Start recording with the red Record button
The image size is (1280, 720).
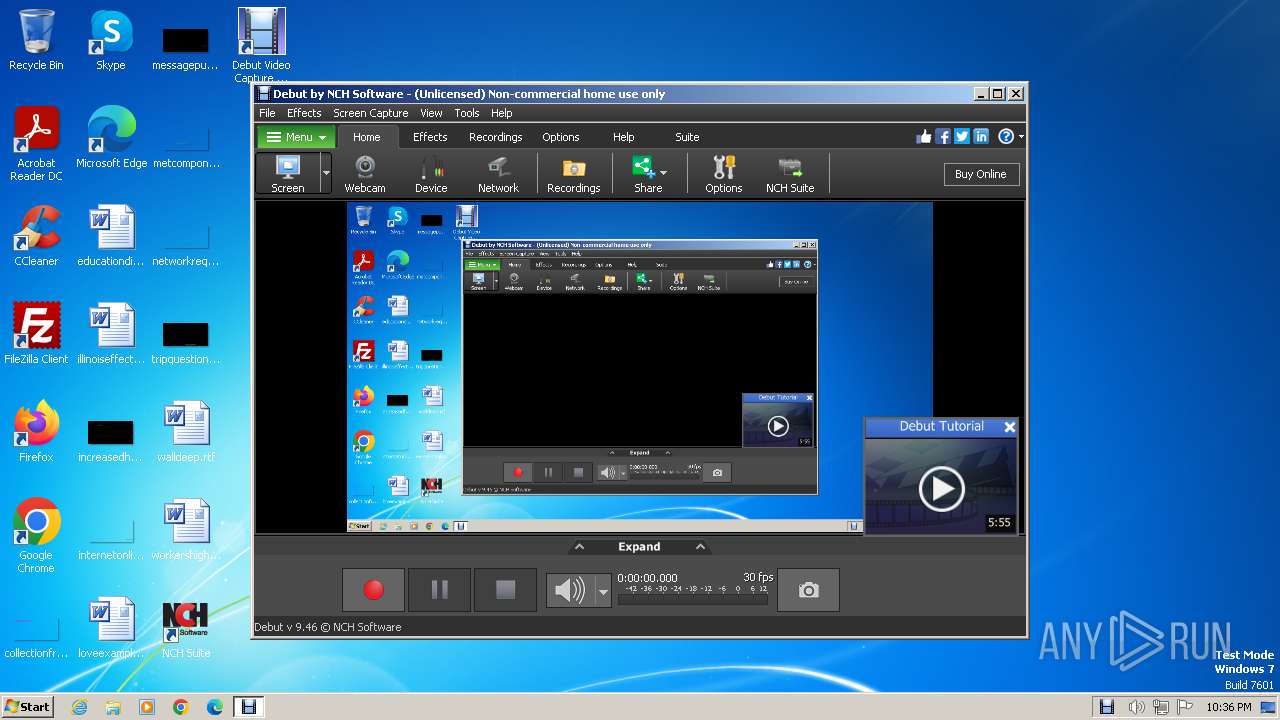[373, 590]
